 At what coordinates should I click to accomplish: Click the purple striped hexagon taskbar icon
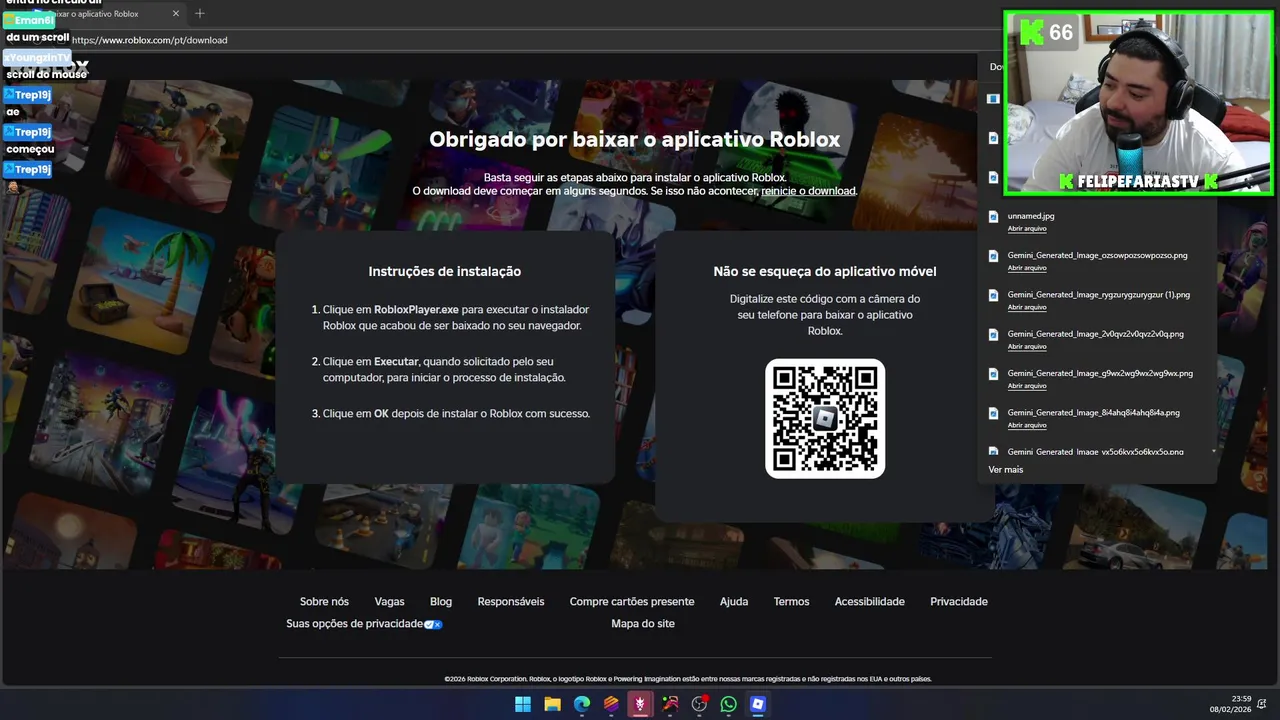click(611, 704)
